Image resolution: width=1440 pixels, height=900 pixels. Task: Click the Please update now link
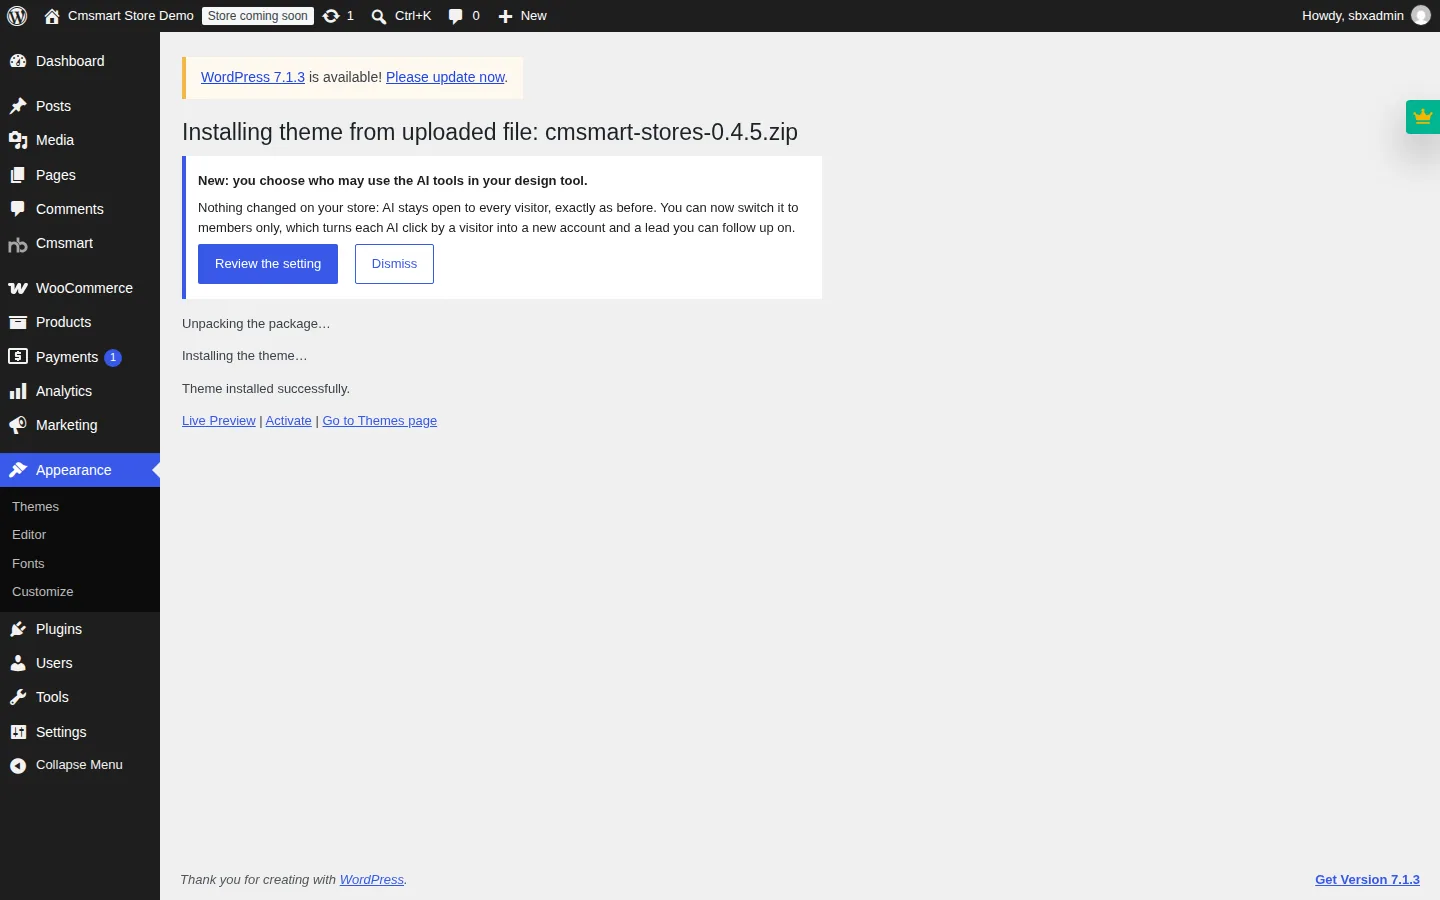click(446, 77)
